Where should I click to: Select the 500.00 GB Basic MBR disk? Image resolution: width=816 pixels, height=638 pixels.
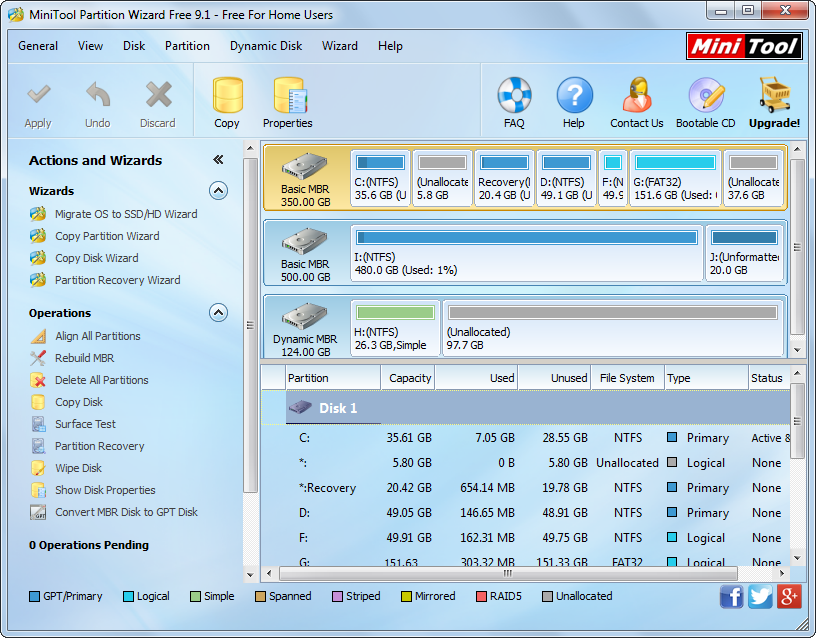(x=306, y=253)
